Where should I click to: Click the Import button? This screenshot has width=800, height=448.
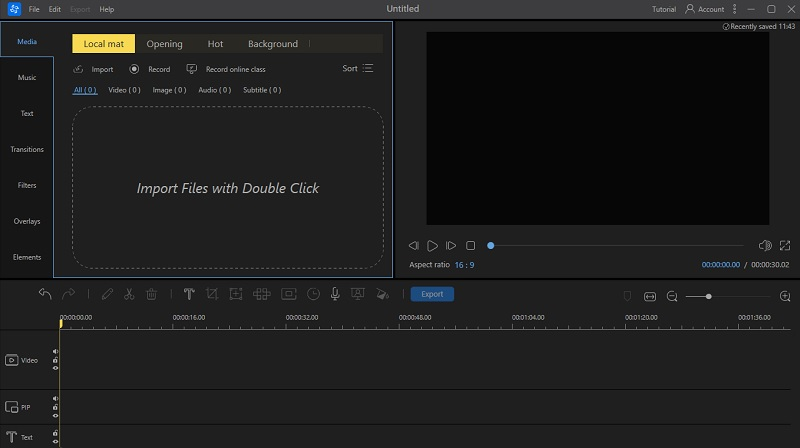pyautogui.click(x=93, y=69)
